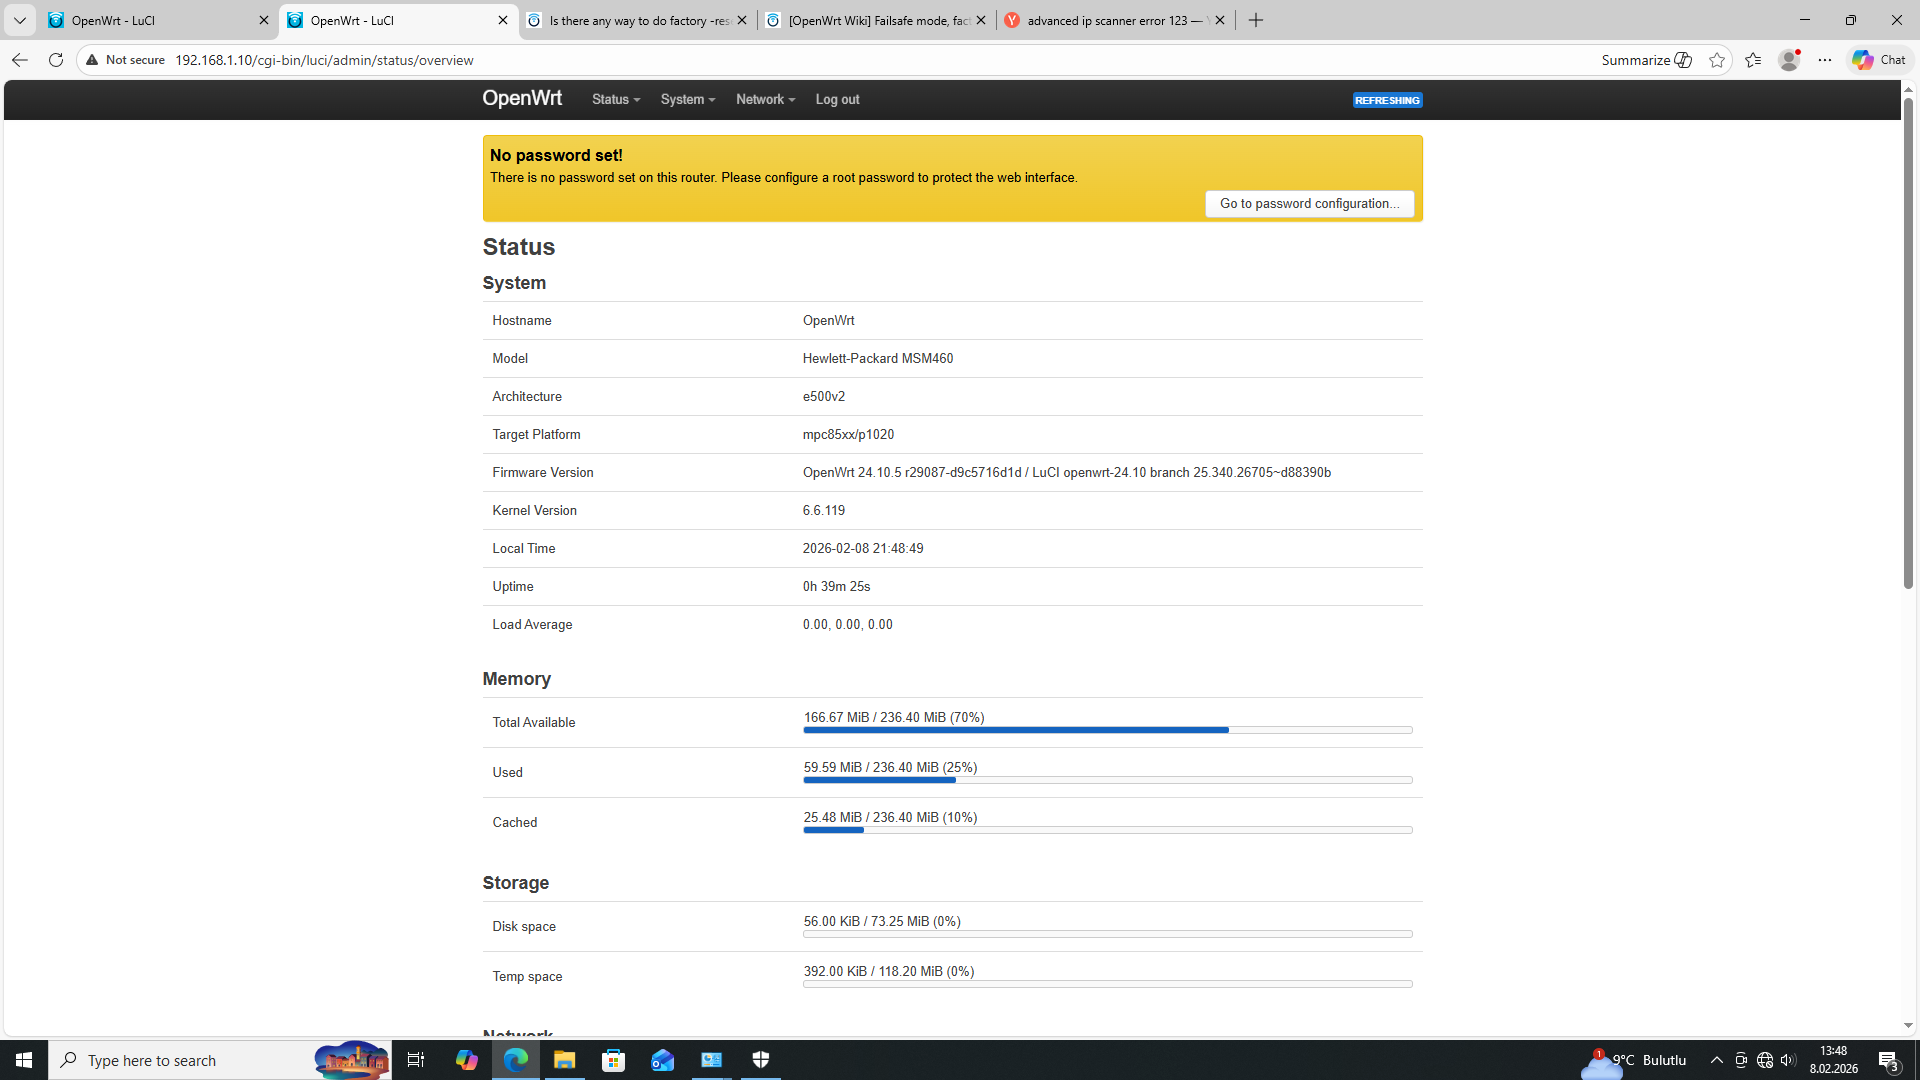Open the taskbar clock and date
The image size is (1920, 1080).
click(1834, 1060)
